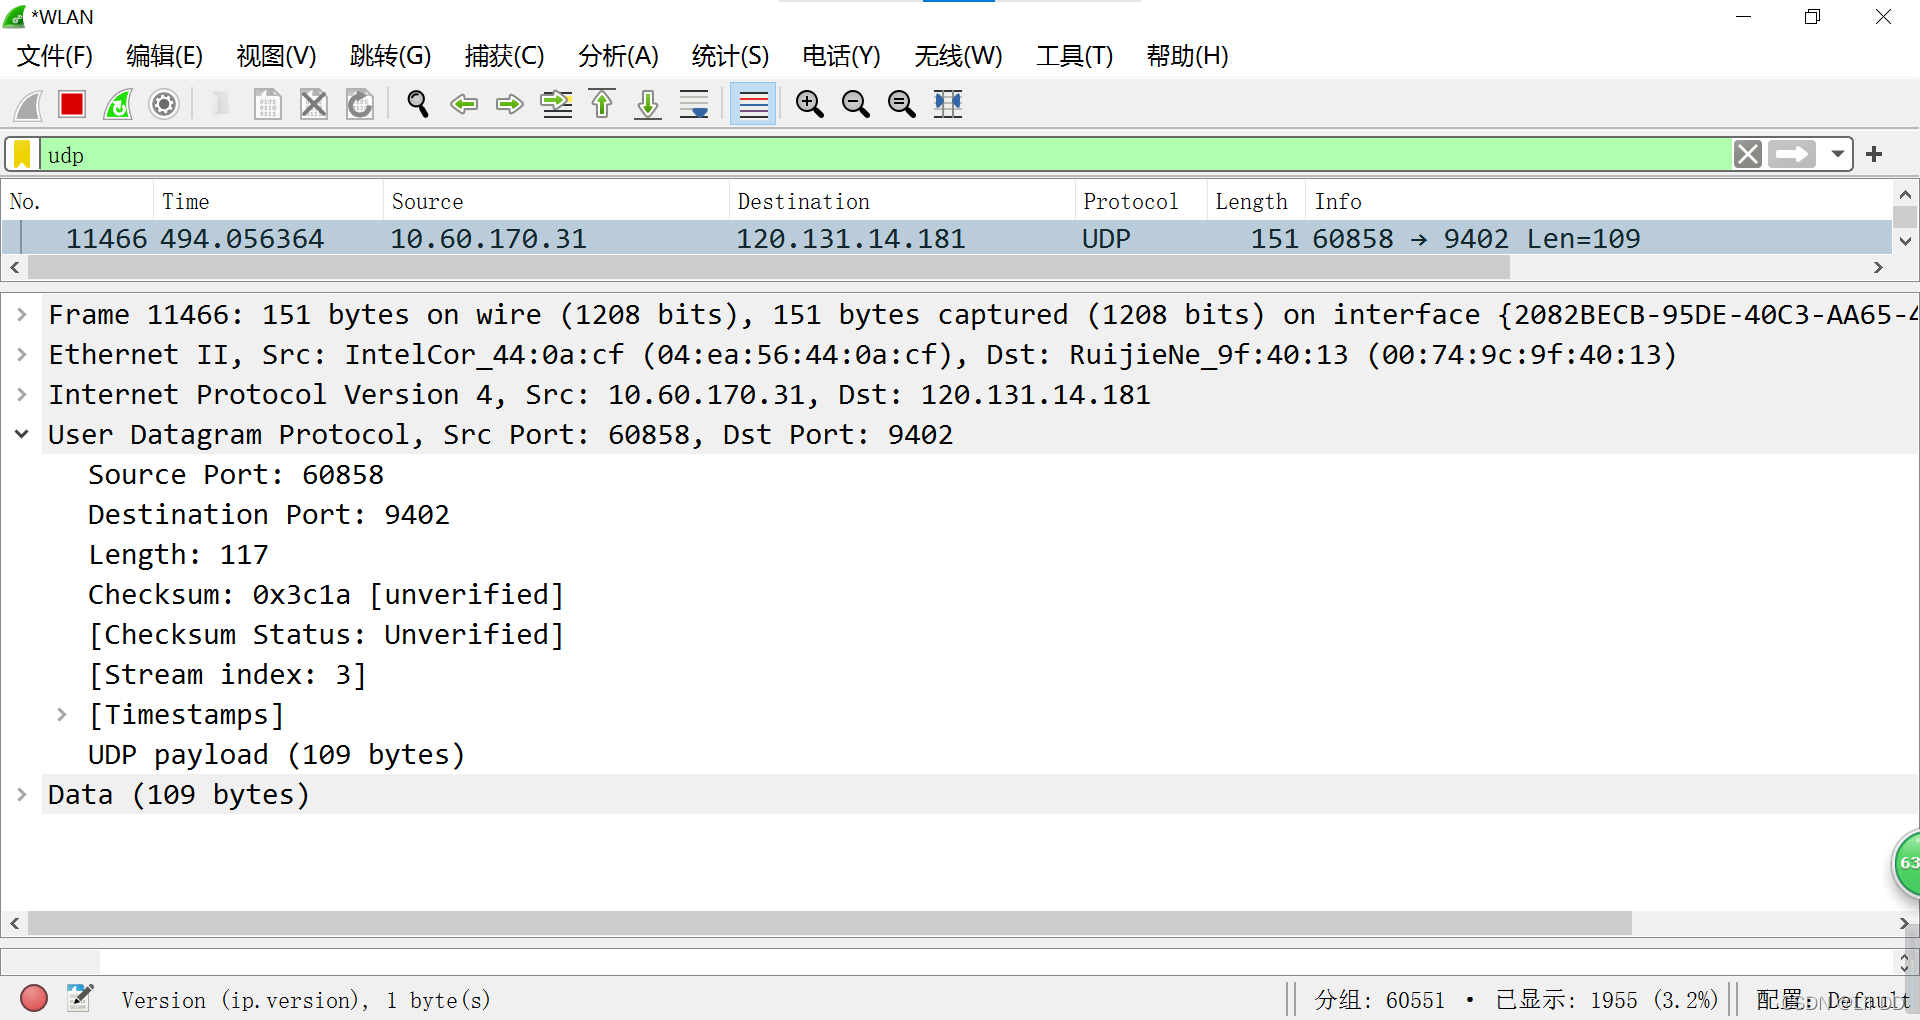The height and width of the screenshot is (1020, 1920).
Task: Toggle packet list colorization
Action: pyautogui.click(x=753, y=104)
